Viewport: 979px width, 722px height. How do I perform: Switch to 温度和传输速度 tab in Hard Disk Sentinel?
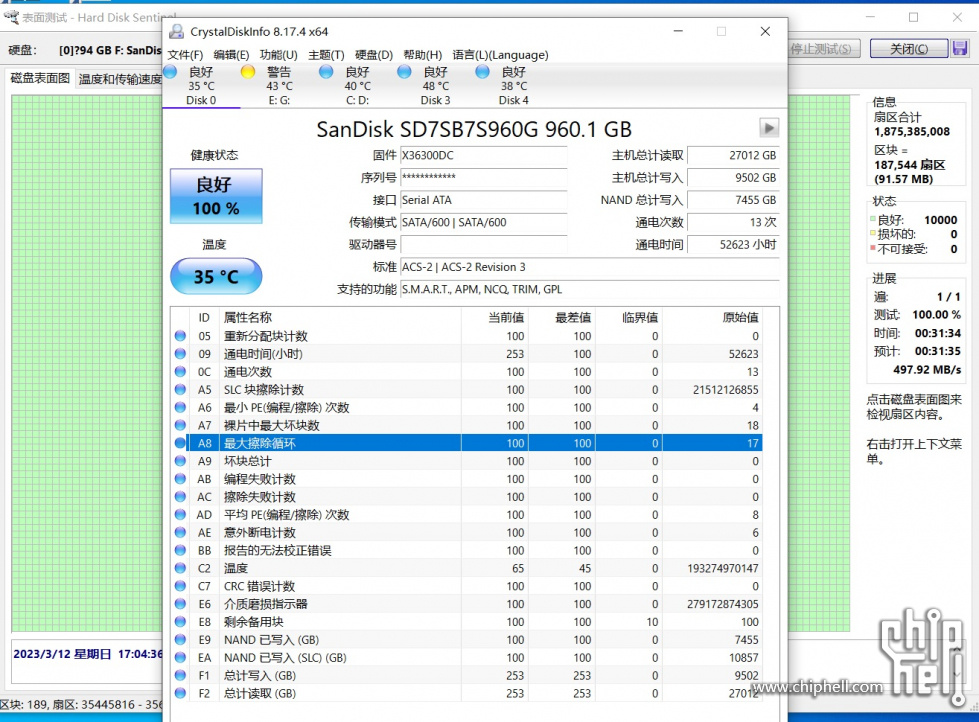pos(120,79)
